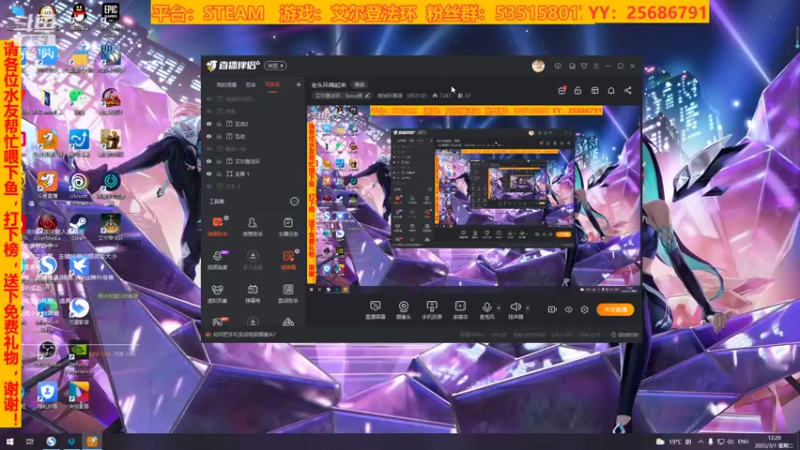The image size is (800, 450).
Task: Click the ENG input indicator in tray
Action: (743, 441)
